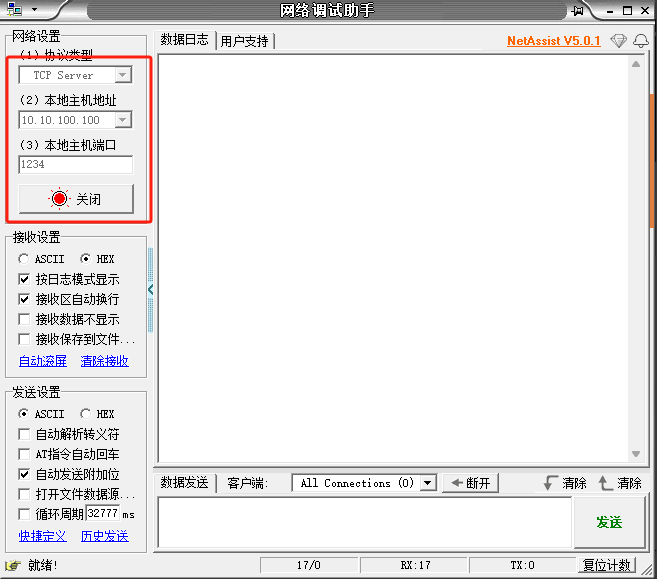Switch to the 用户支持 tab

coord(245,41)
